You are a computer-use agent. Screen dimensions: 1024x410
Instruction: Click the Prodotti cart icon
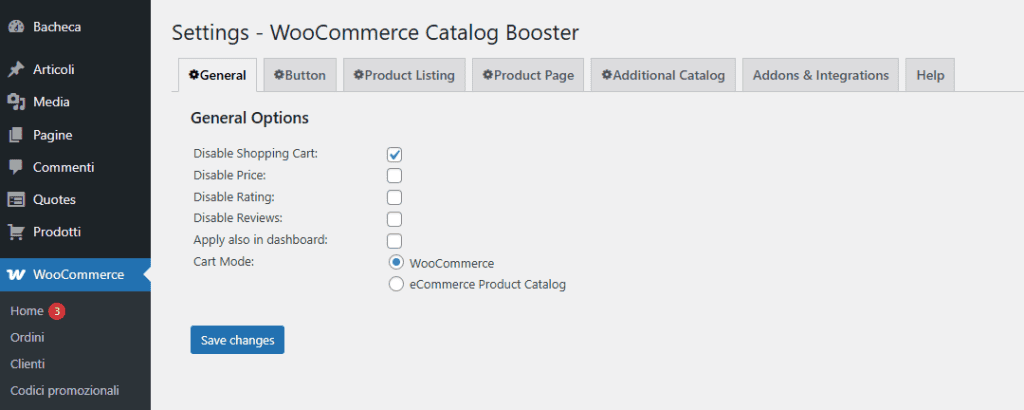click(16, 232)
